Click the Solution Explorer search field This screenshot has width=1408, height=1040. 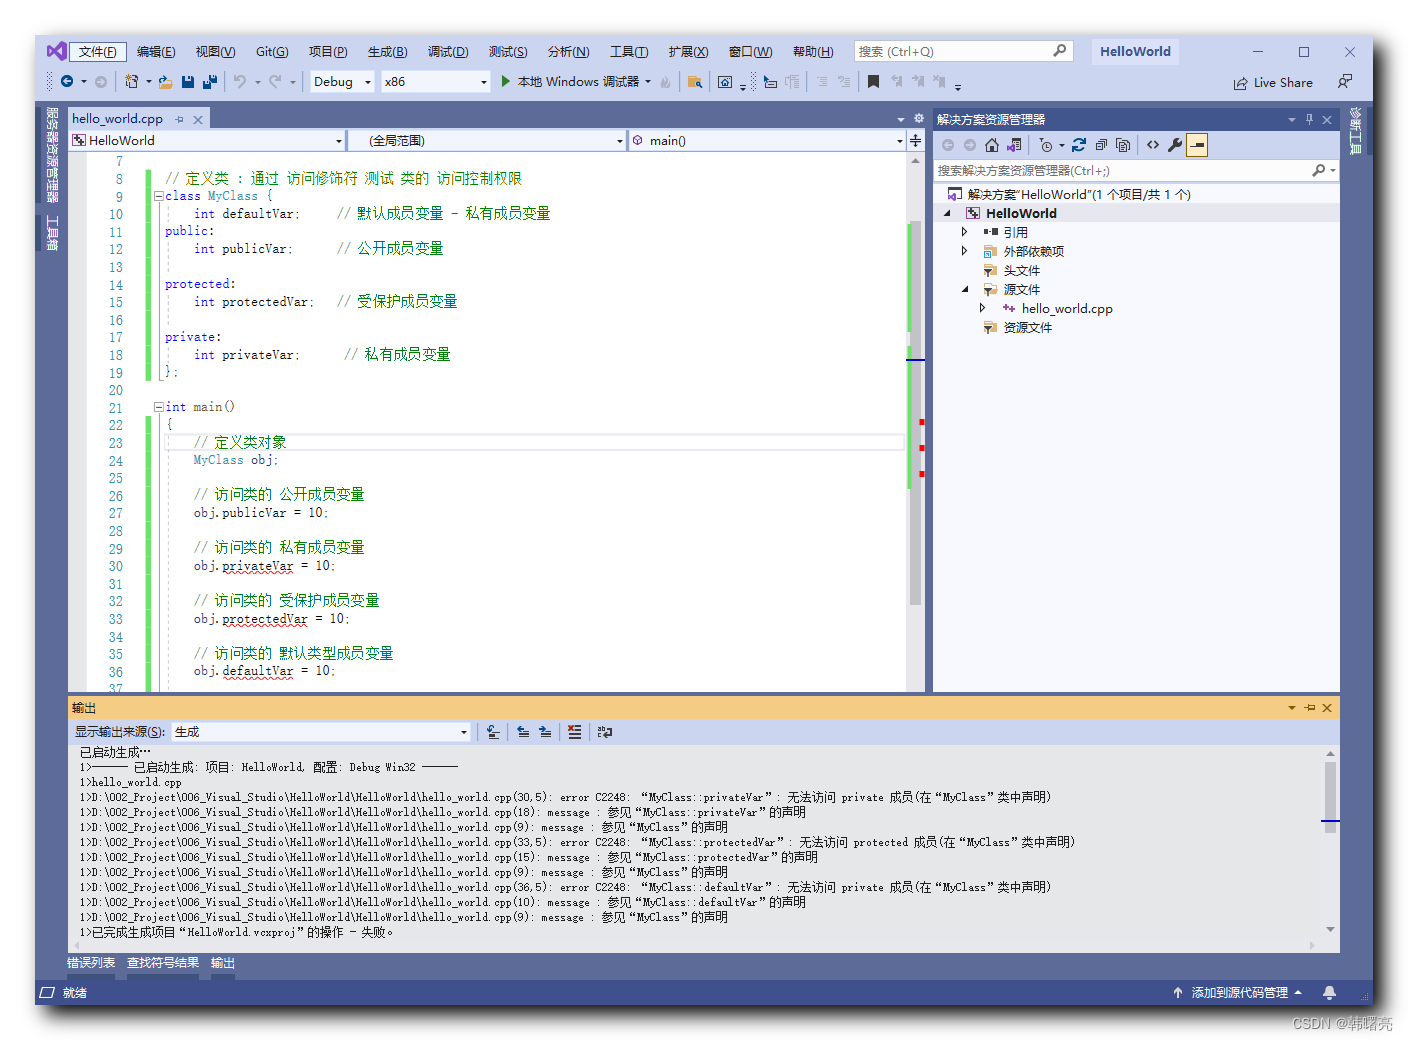point(1135,171)
